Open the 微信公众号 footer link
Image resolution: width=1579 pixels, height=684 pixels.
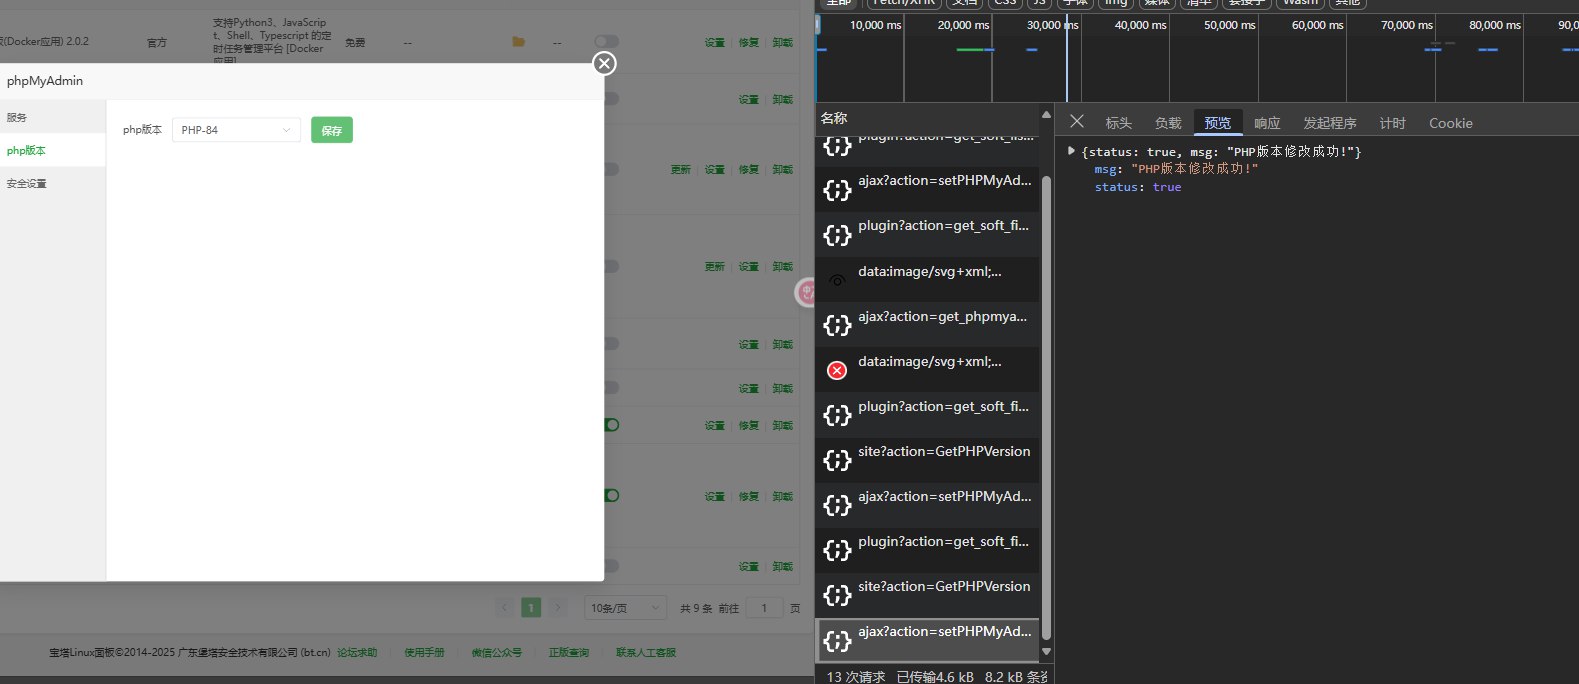(497, 652)
